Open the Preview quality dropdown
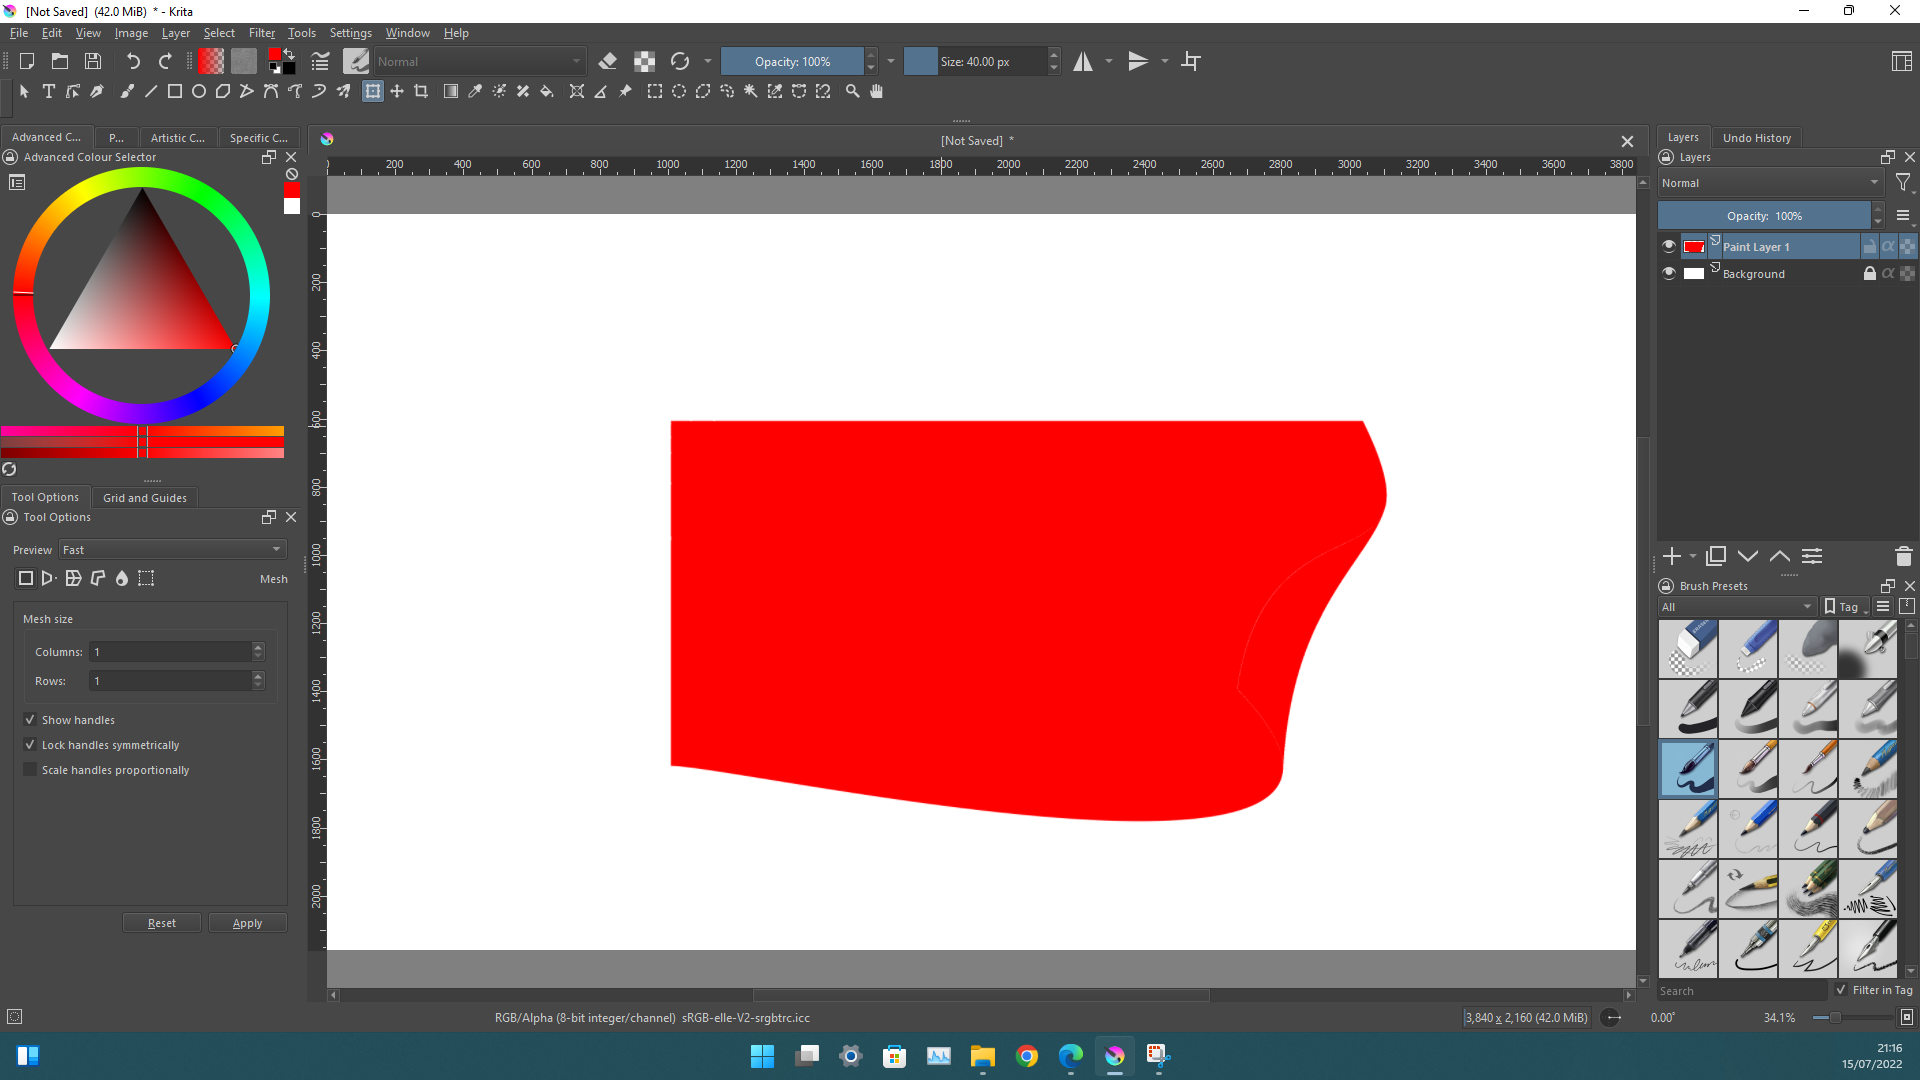 click(x=172, y=550)
